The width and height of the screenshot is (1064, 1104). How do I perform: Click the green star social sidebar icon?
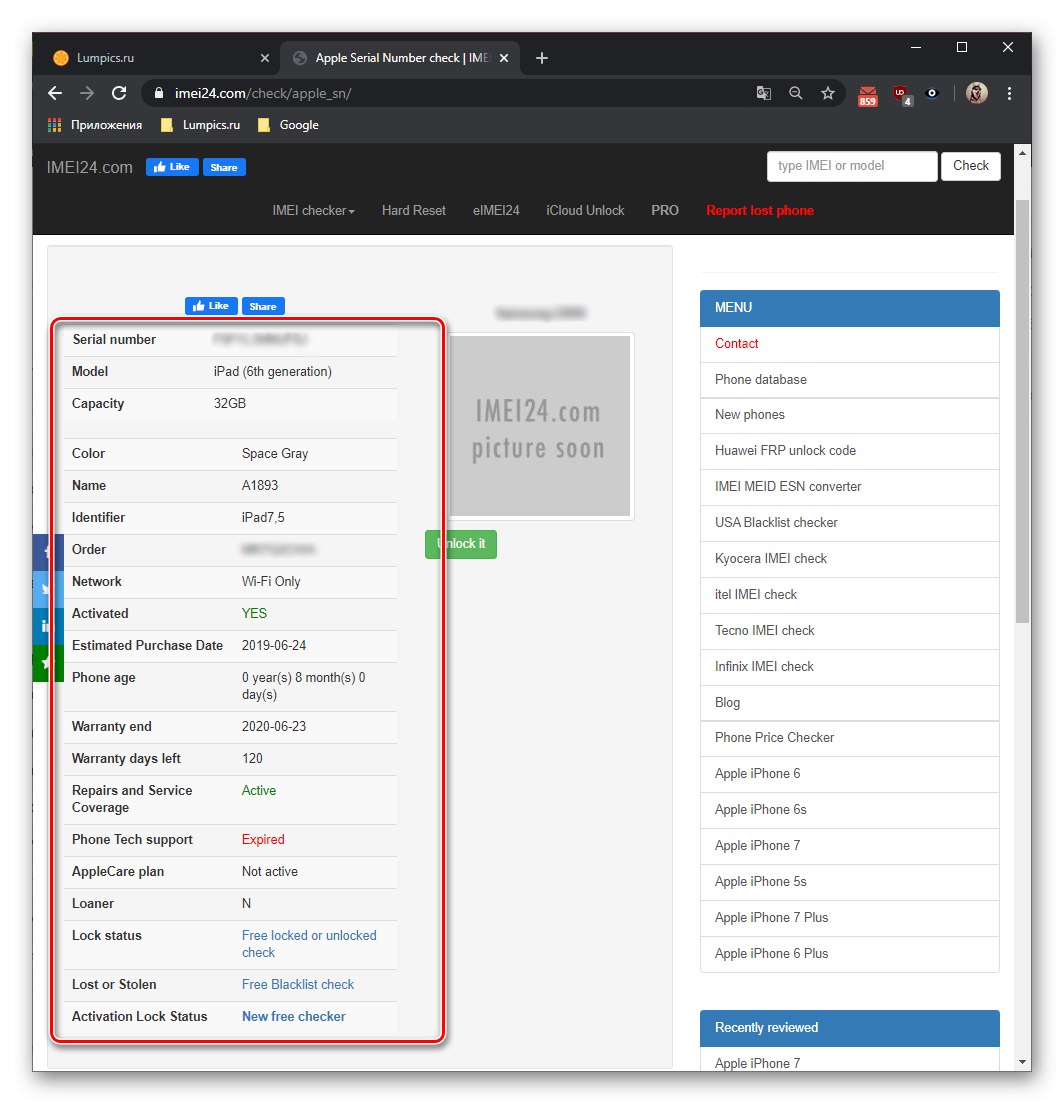[46, 663]
